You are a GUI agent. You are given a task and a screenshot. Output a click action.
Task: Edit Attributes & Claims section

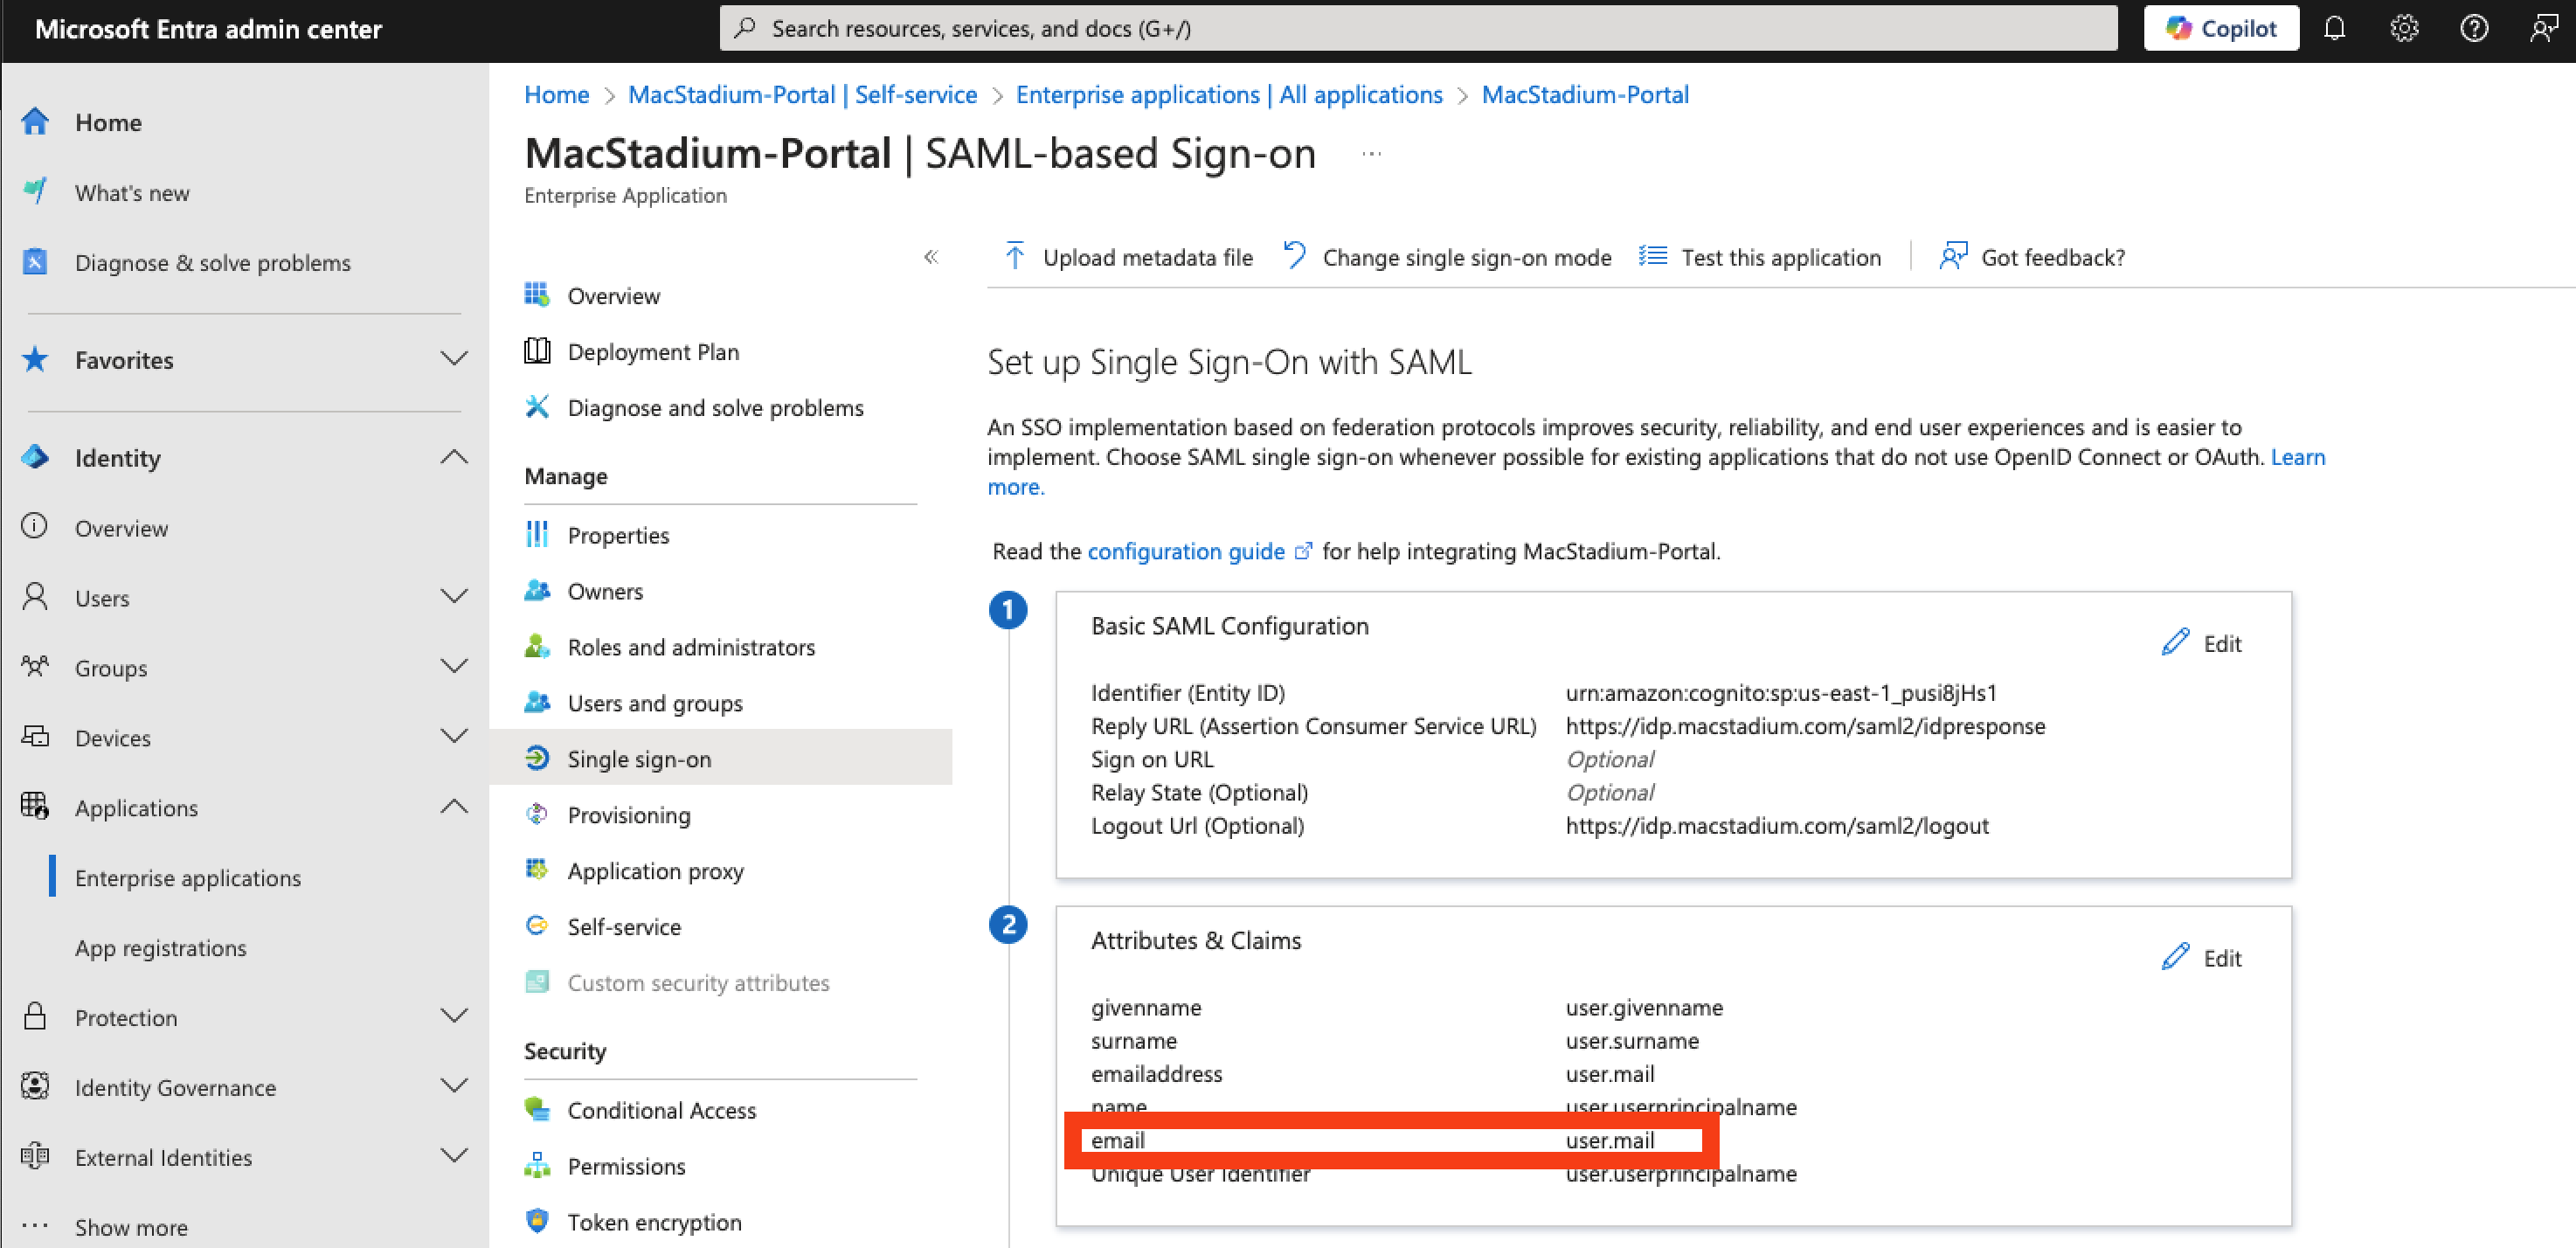2201,957
